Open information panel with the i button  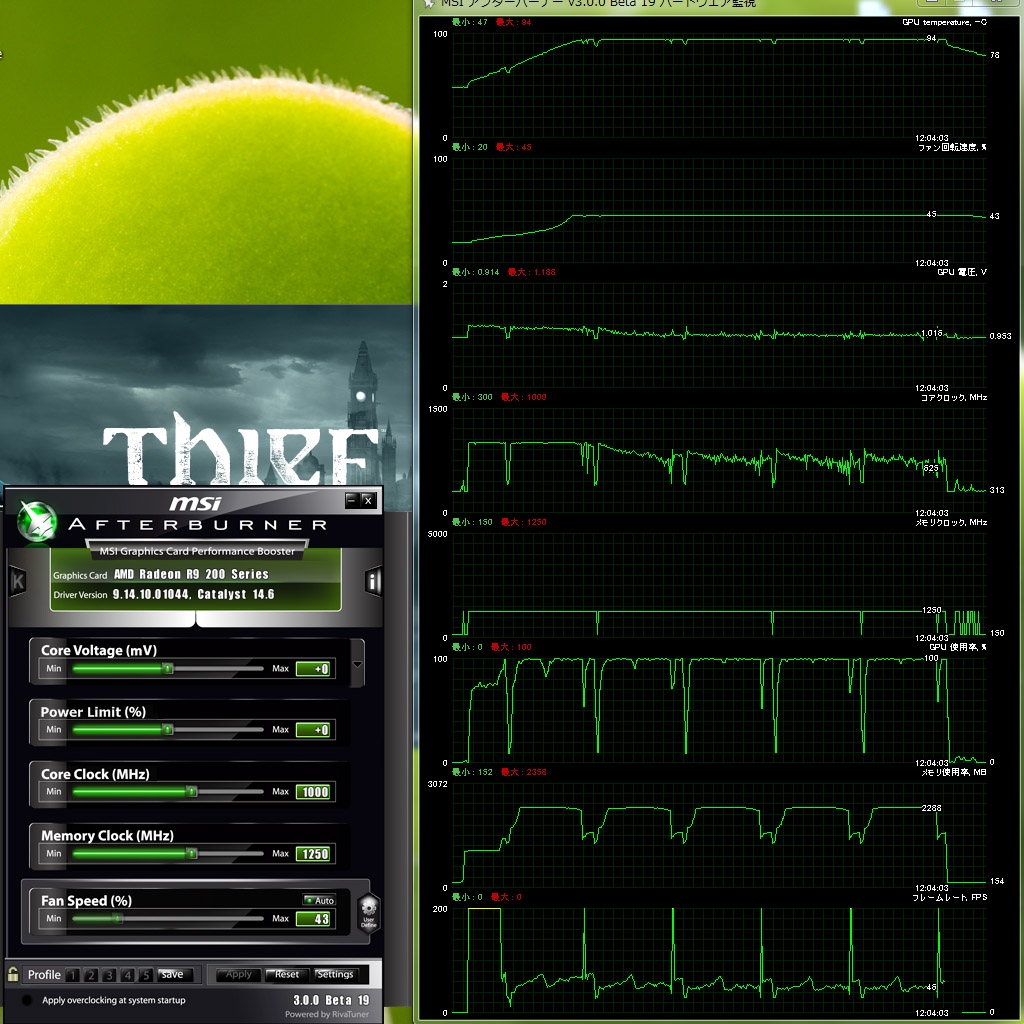tap(373, 581)
